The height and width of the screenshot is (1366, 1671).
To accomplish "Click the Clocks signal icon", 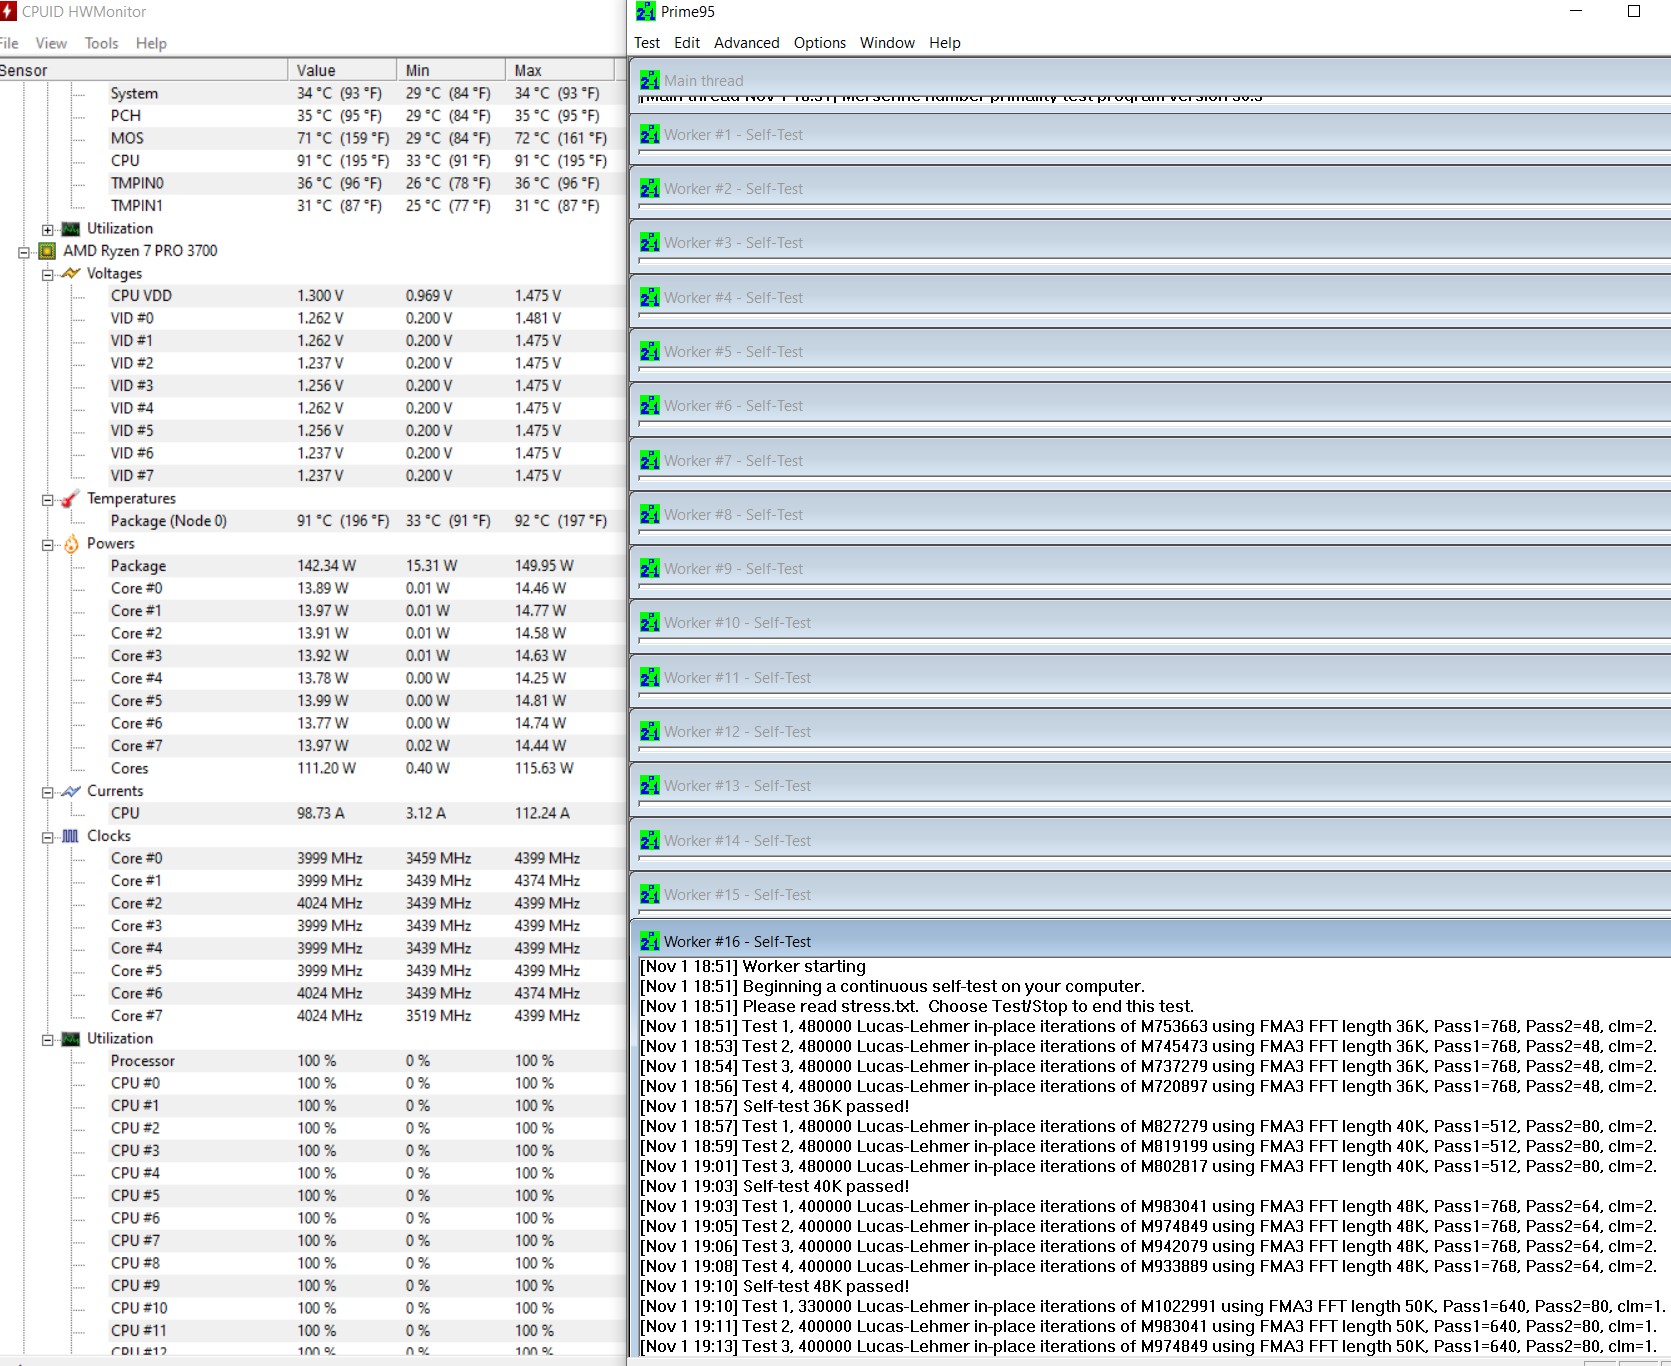I will tap(71, 836).
